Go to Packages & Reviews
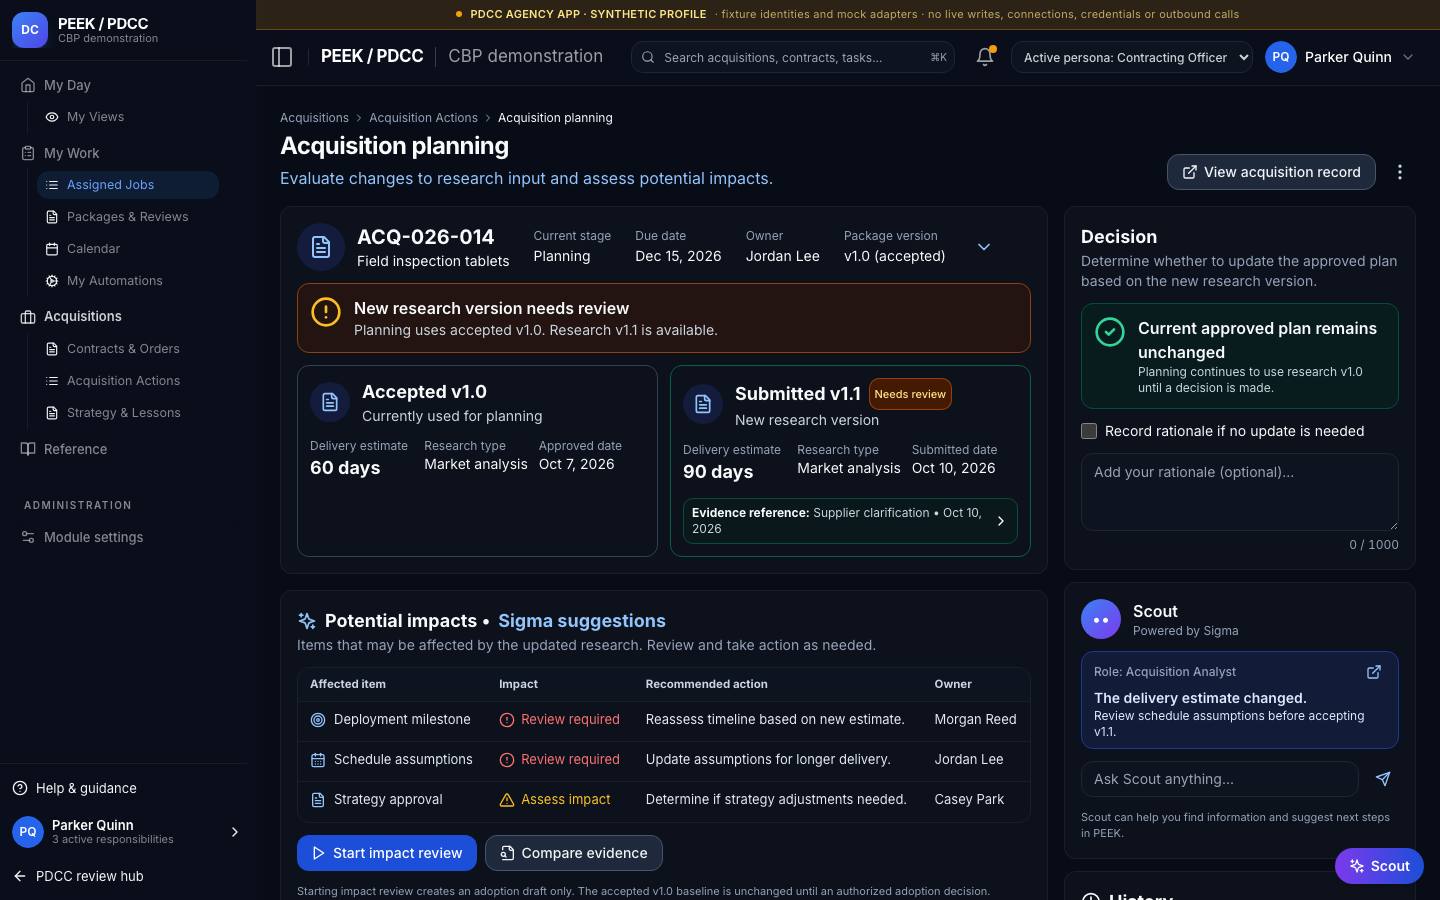Image resolution: width=1440 pixels, height=900 pixels. 128,217
